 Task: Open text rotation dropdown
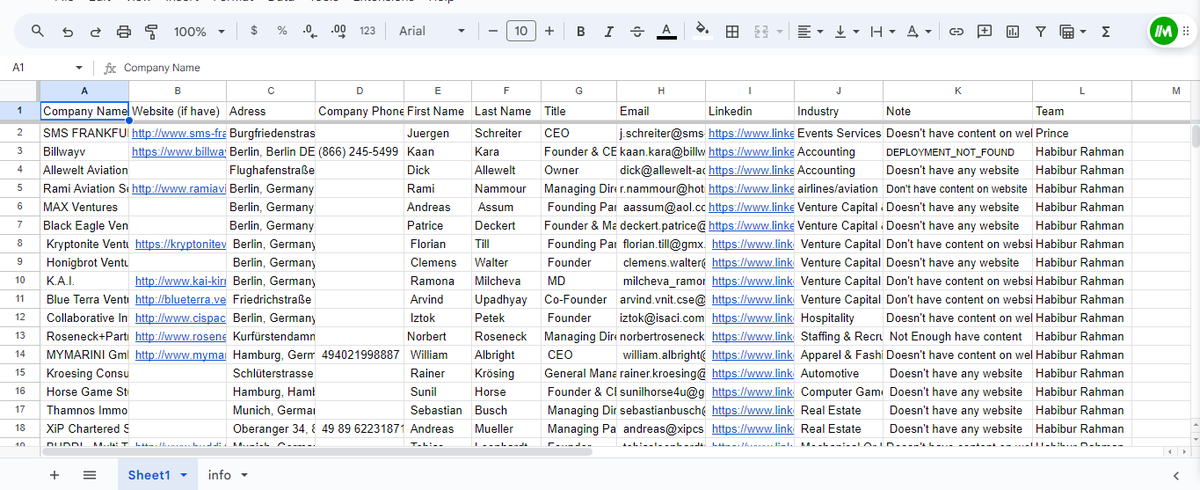click(918, 31)
